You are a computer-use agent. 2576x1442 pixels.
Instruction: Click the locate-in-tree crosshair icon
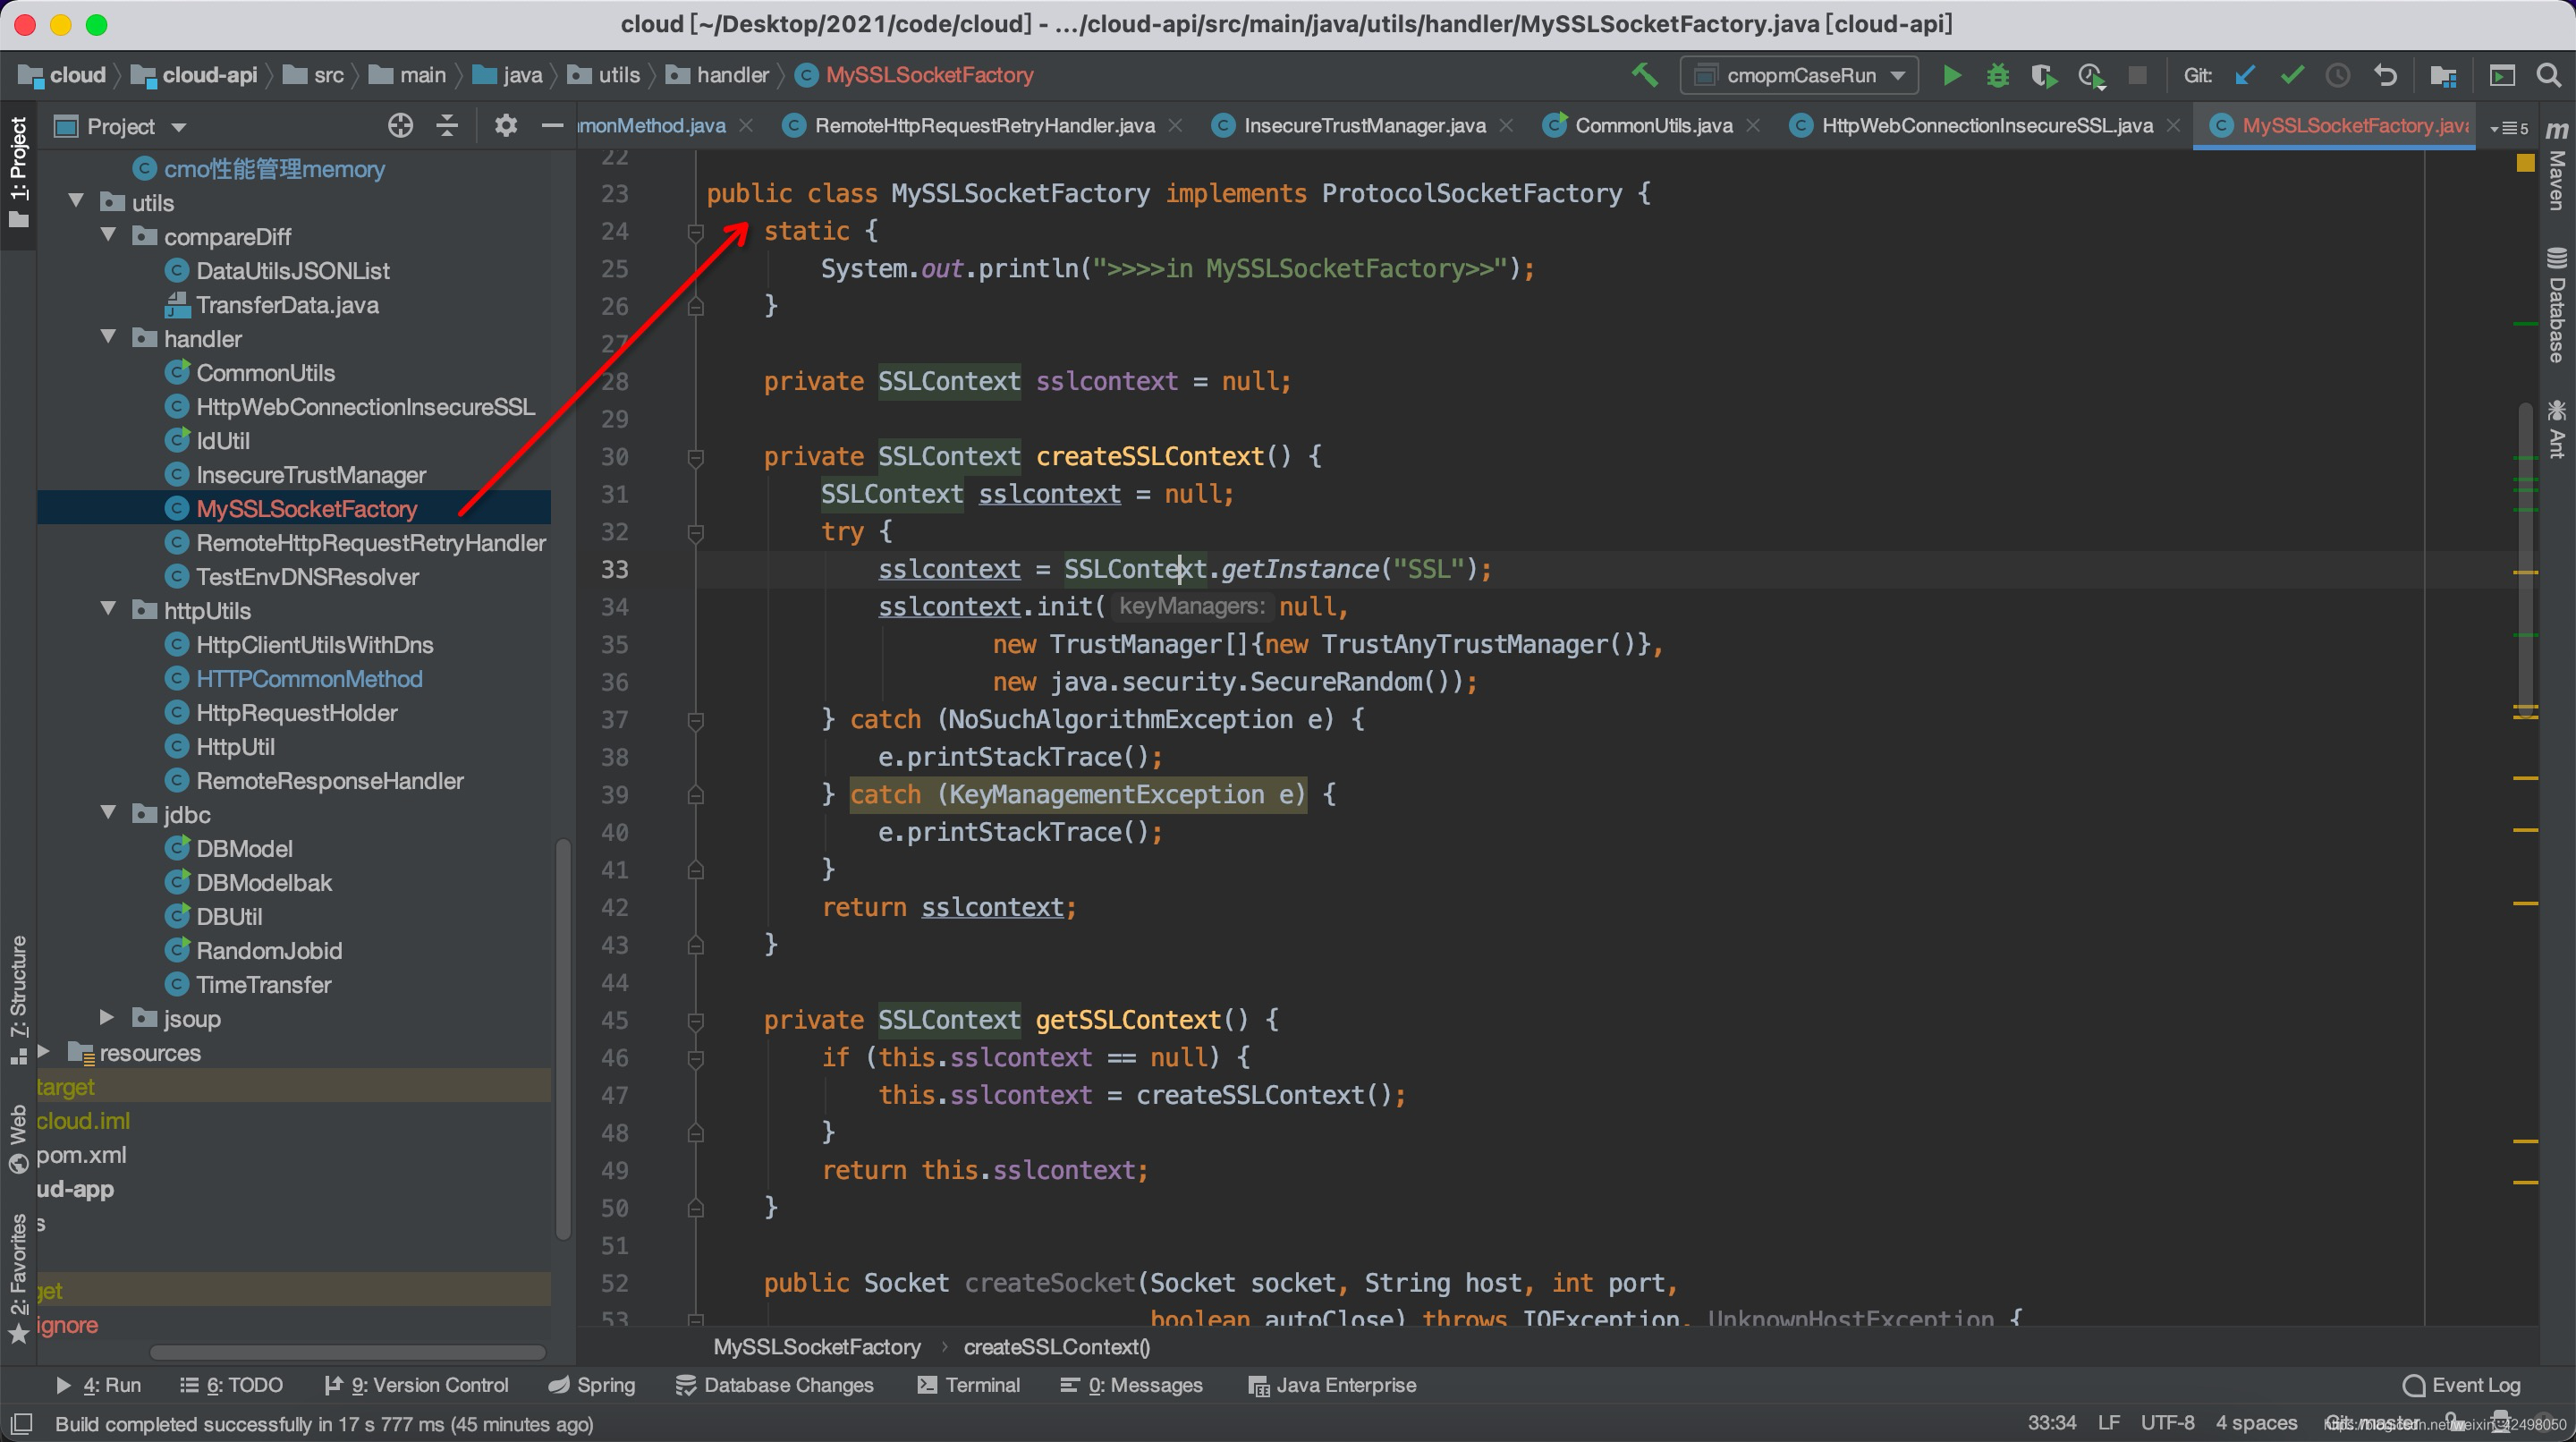pyautogui.click(x=400, y=125)
